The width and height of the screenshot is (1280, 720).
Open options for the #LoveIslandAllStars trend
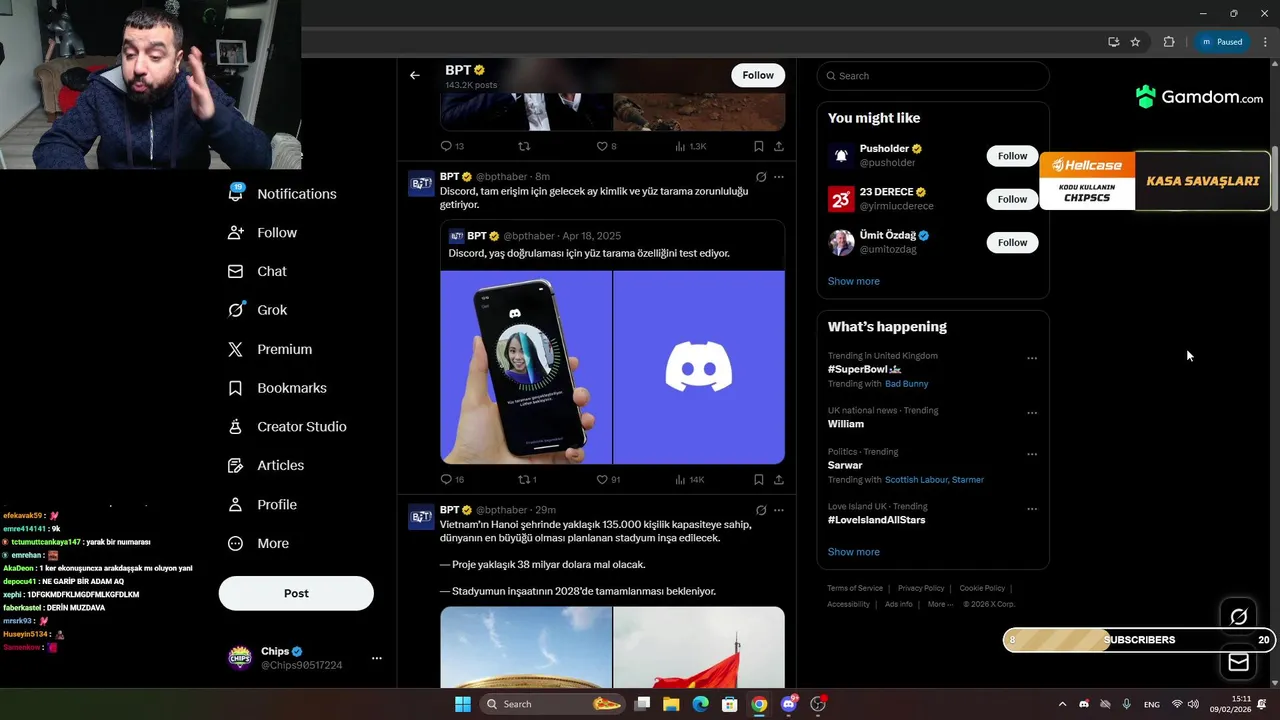tap(1032, 509)
